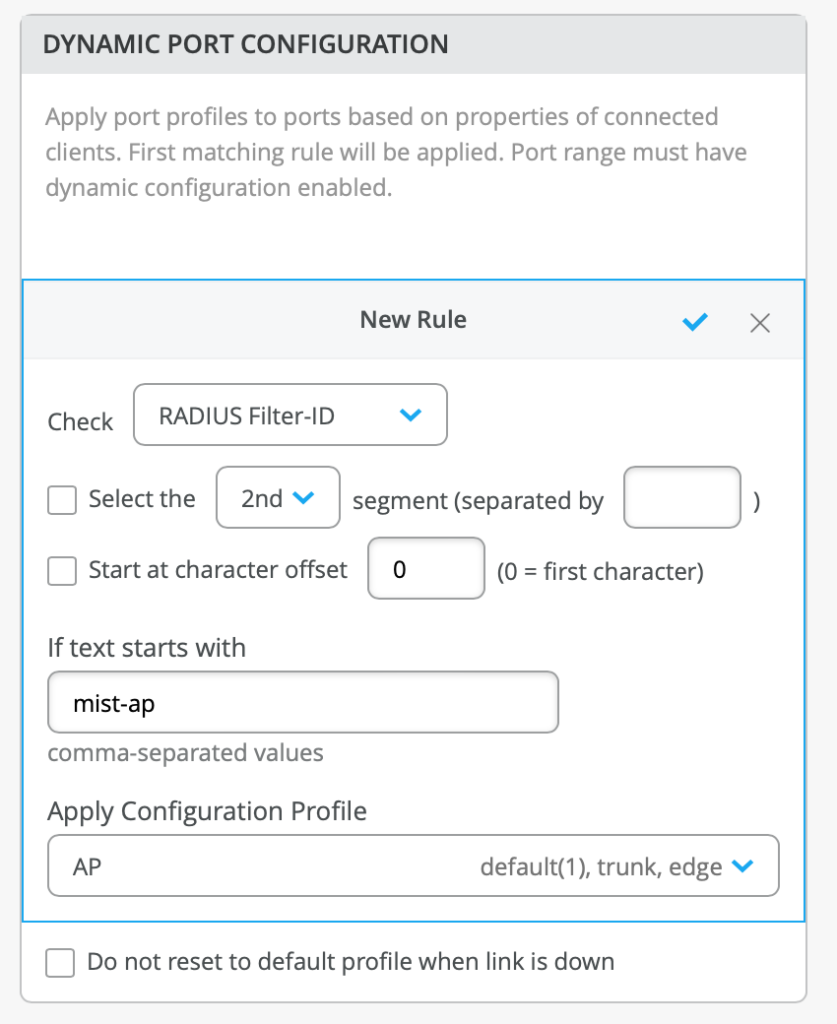The width and height of the screenshot is (837, 1024).
Task: Click the text field containing mist-ap
Action: (x=302, y=704)
